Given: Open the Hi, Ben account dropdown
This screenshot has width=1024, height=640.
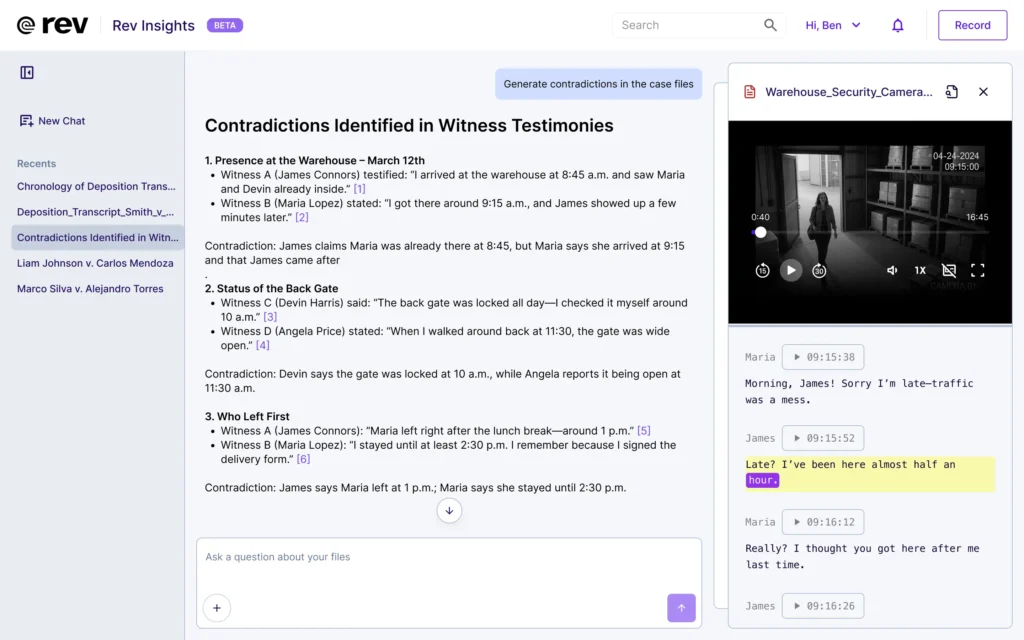Looking at the screenshot, I should [x=832, y=26].
